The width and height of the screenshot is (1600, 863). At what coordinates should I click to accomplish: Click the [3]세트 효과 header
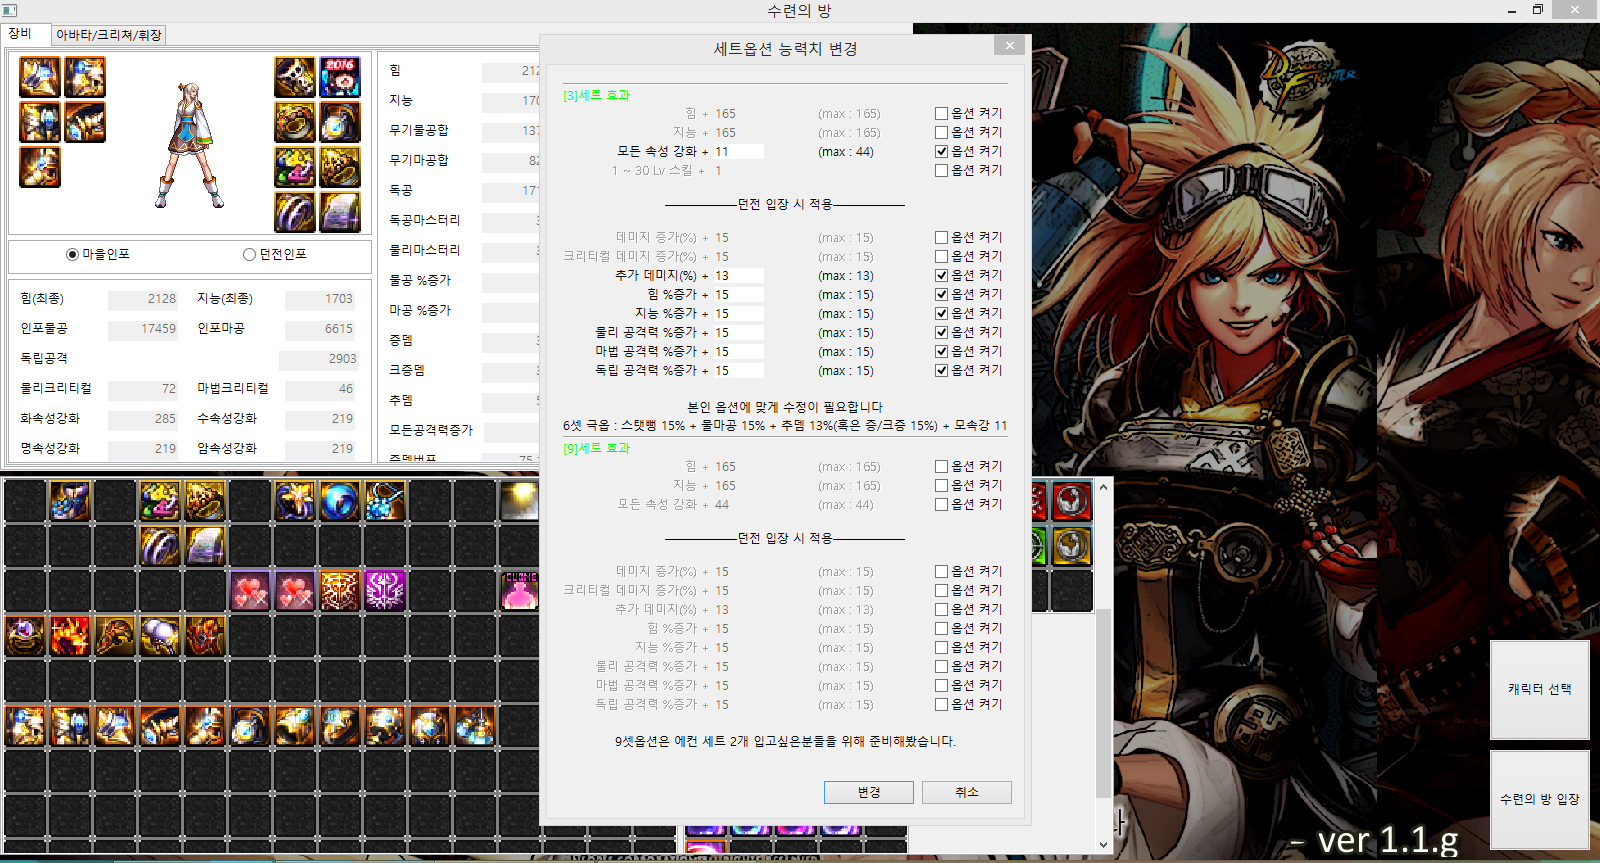click(597, 96)
